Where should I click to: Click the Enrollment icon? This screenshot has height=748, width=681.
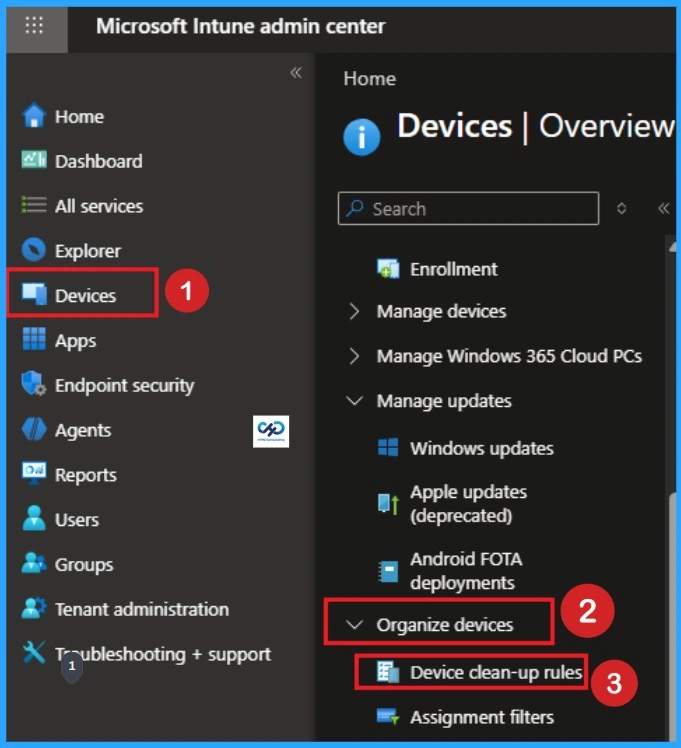(x=388, y=269)
